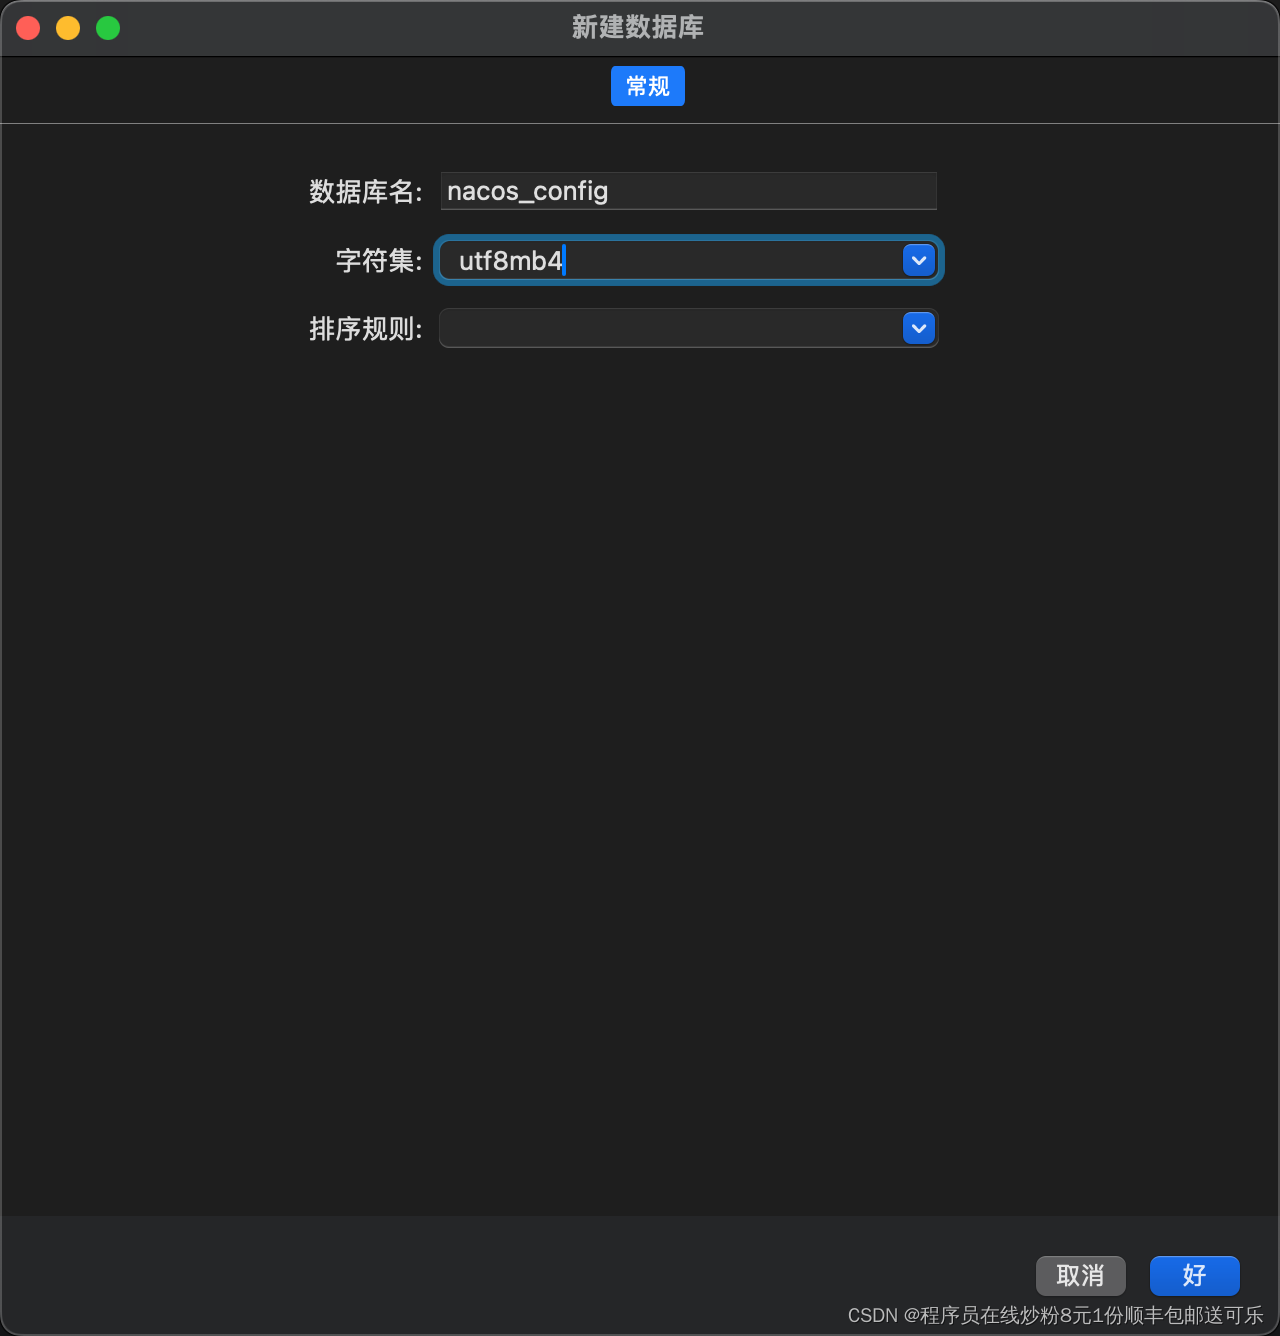The image size is (1280, 1336).
Task: Click the 字符集: label
Action: pos(379,261)
